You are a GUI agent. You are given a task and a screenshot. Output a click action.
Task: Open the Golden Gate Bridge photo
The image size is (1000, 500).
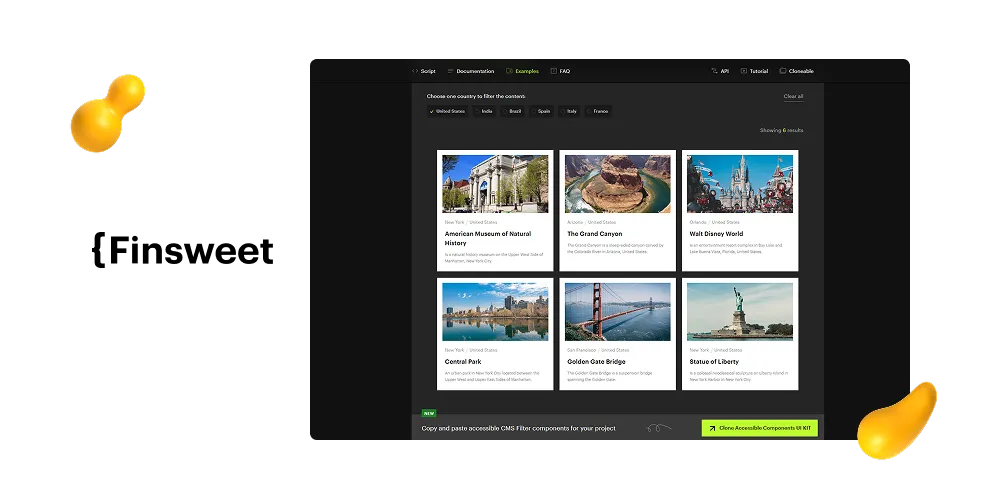[x=617, y=312]
